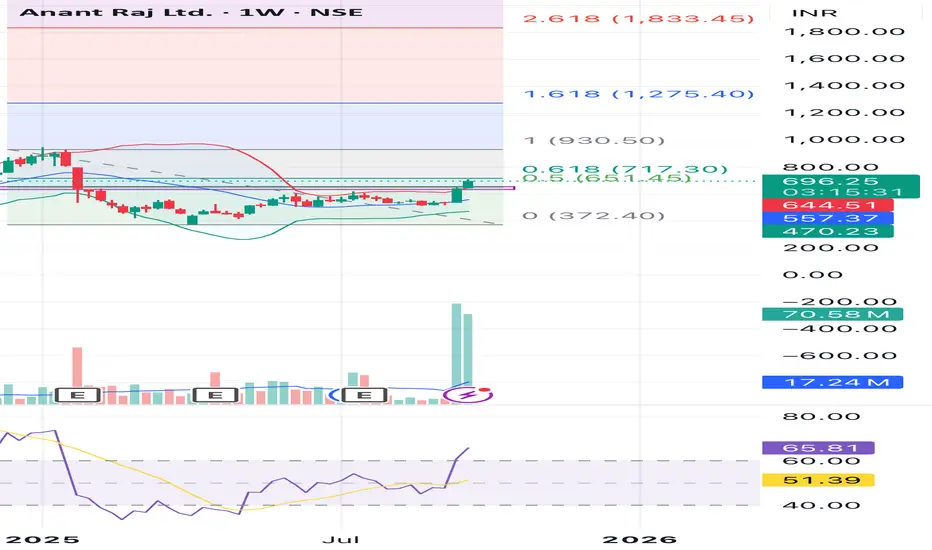Click the Anant Raj Ltd. chart title
Screen dimensions: 932x550
191,12
